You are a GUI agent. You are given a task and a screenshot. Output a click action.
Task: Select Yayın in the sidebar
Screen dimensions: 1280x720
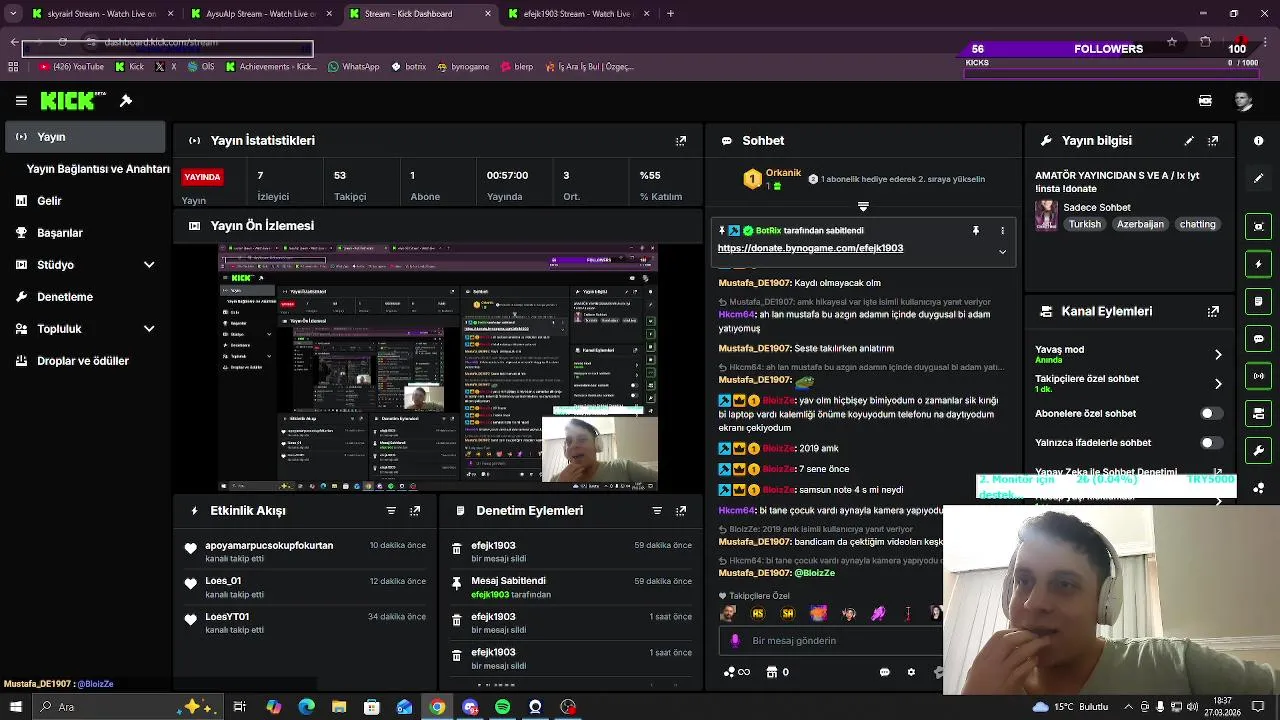[85, 137]
